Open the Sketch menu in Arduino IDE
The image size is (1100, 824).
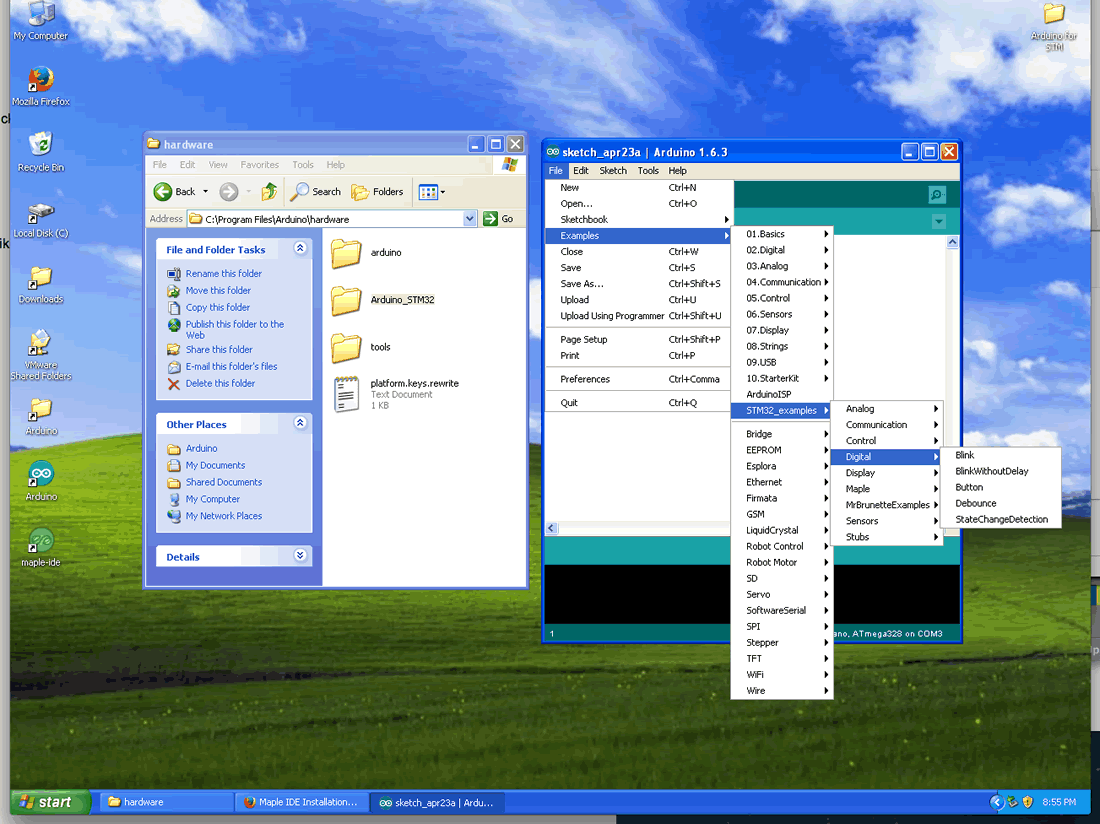tap(613, 170)
